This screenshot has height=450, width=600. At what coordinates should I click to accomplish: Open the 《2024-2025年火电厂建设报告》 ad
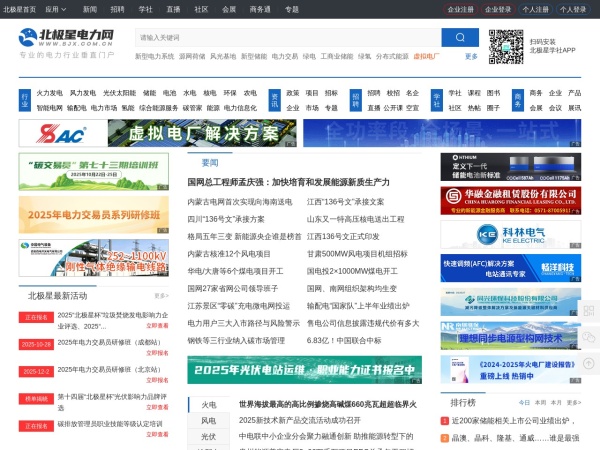pos(510,370)
